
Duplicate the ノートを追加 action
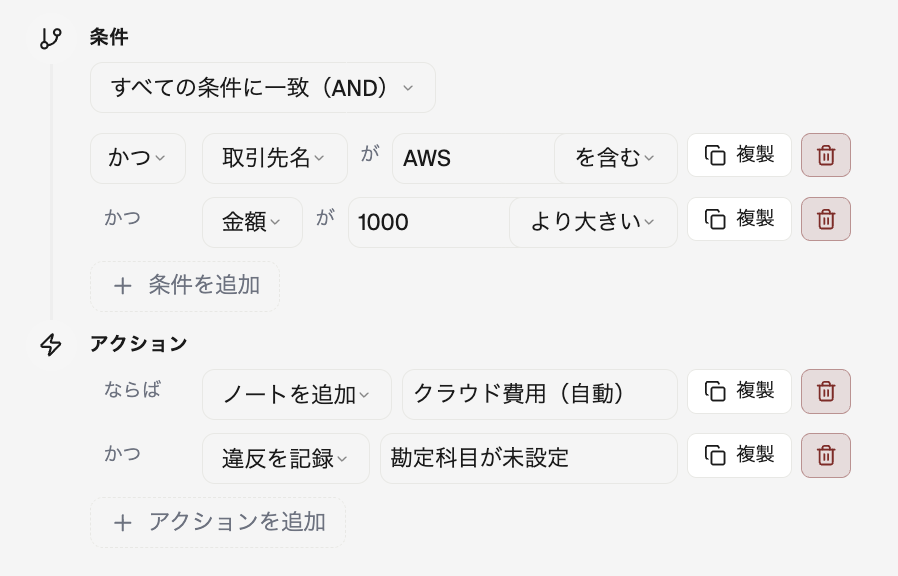tap(739, 391)
